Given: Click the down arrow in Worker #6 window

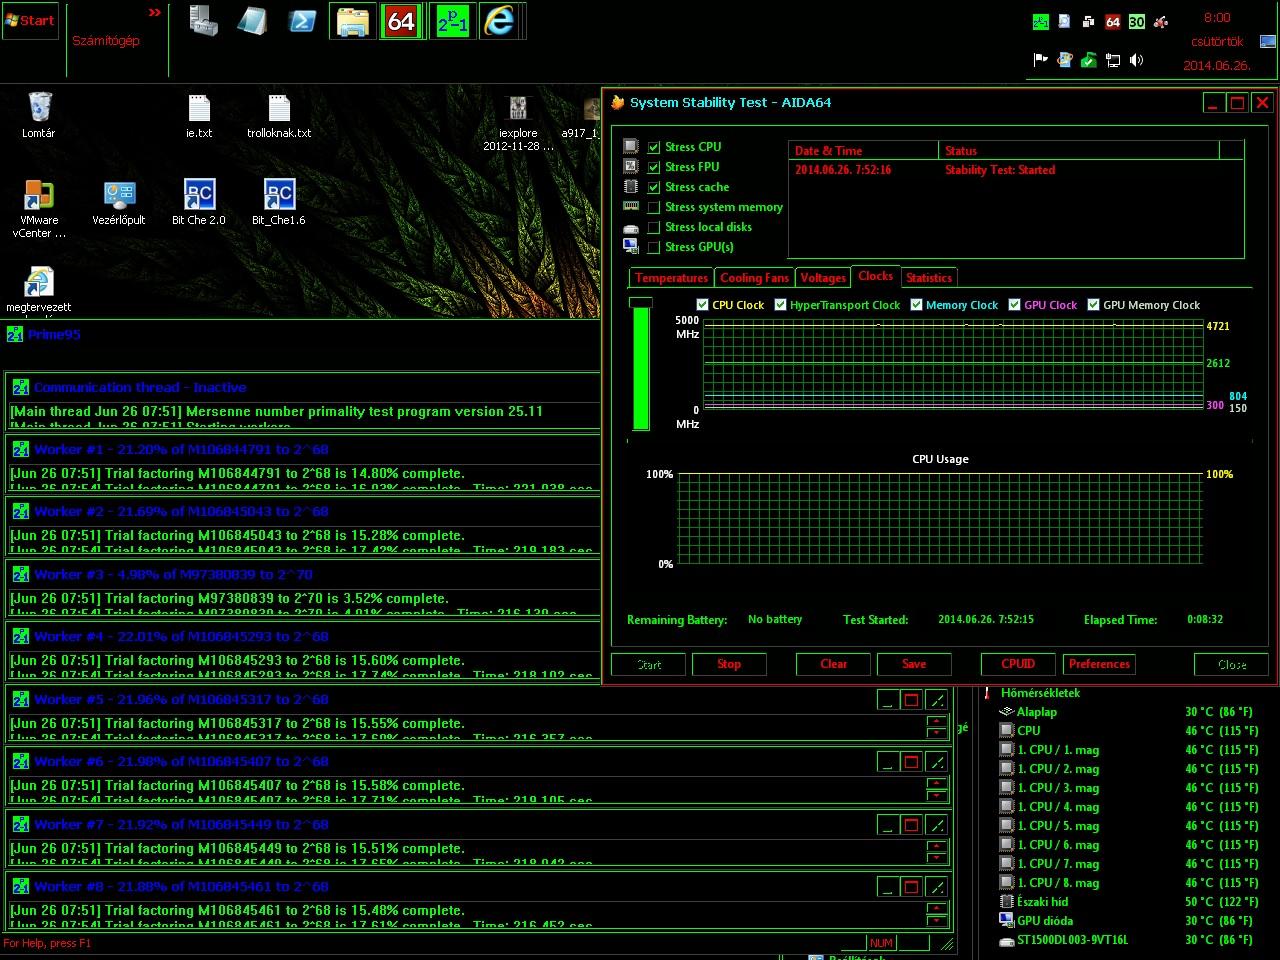Looking at the screenshot, I should tap(937, 795).
